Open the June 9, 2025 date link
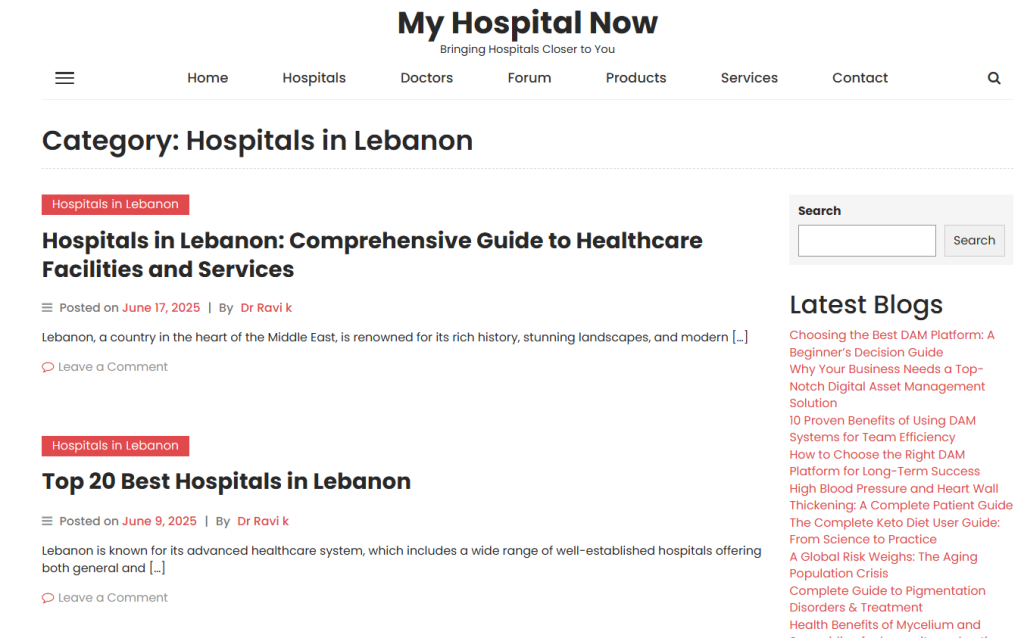 (x=159, y=521)
